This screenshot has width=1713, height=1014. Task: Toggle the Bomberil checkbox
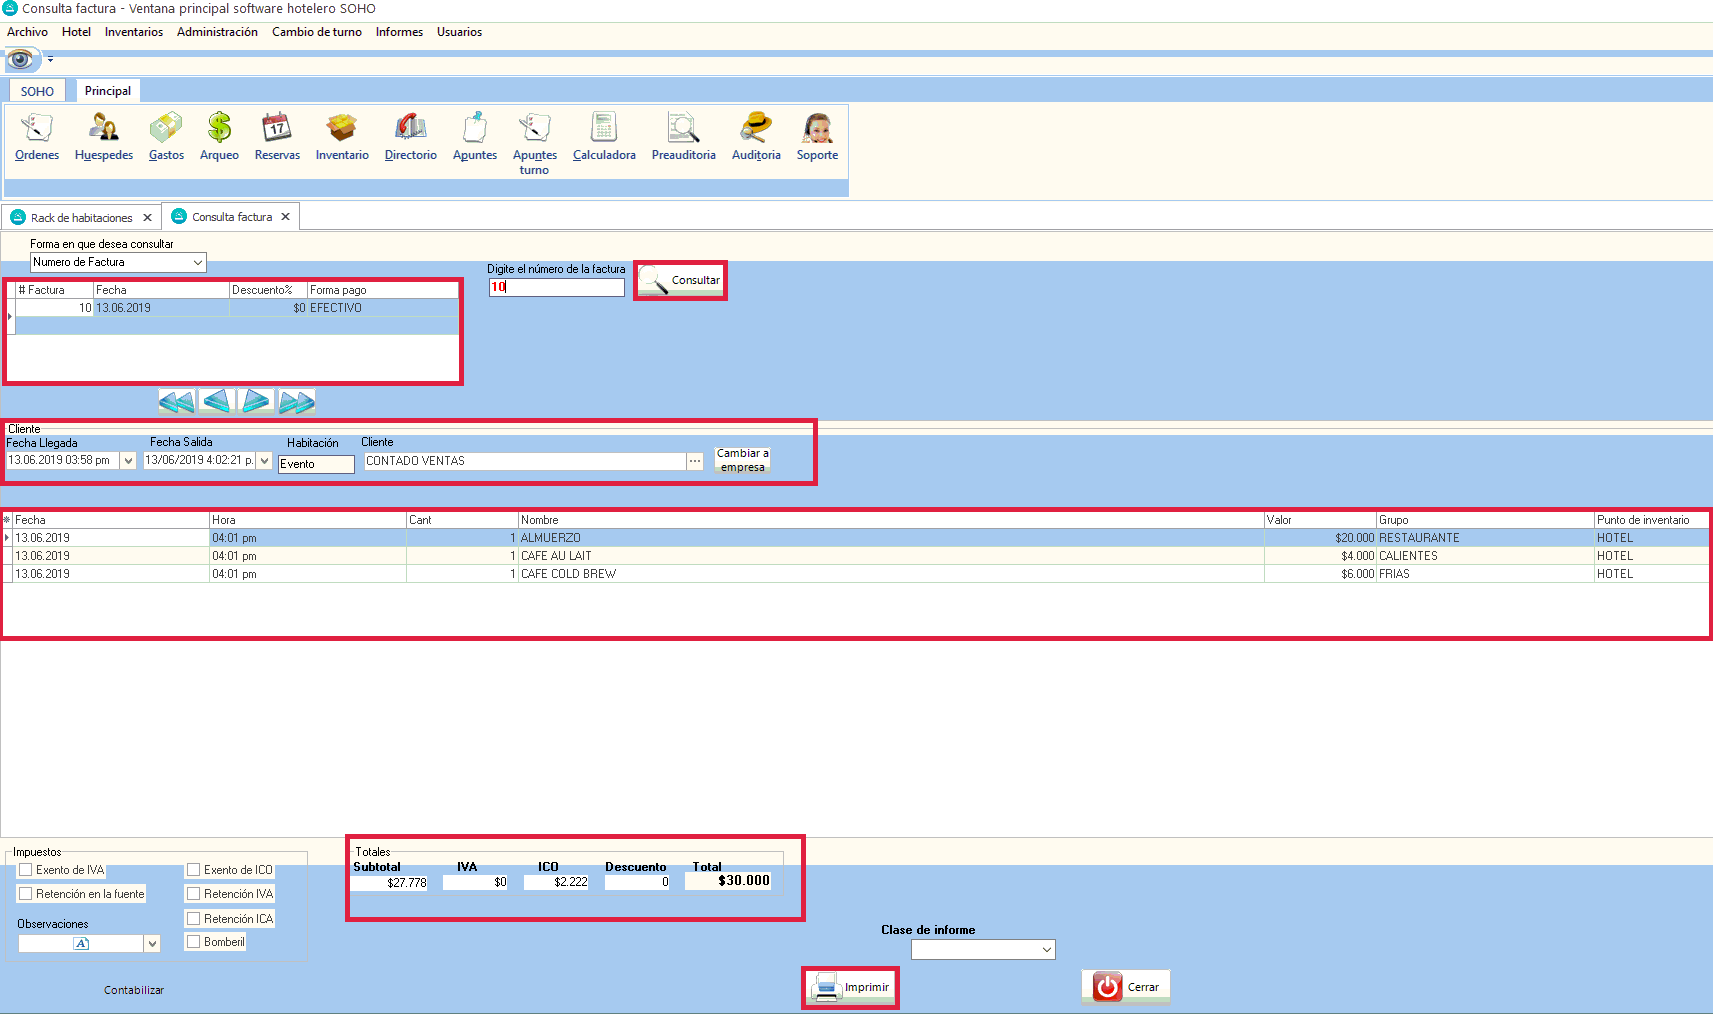pyautogui.click(x=194, y=942)
